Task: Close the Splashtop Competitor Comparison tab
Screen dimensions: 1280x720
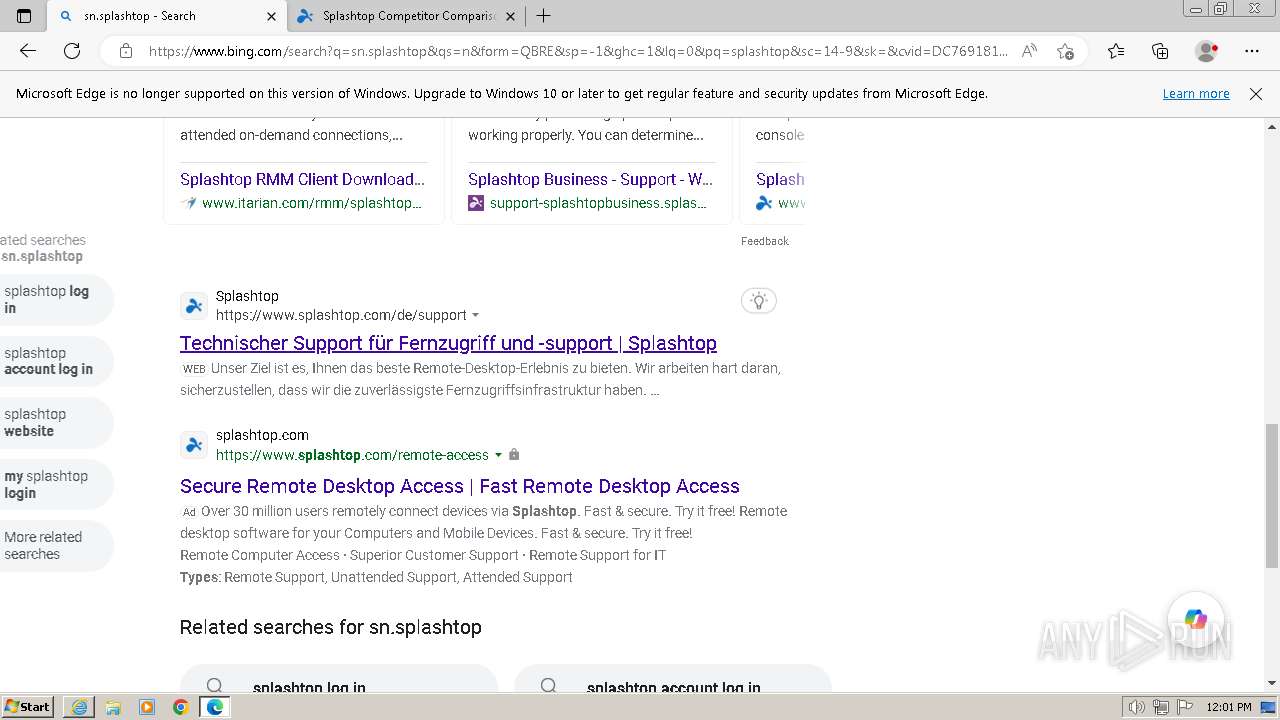Action: tap(510, 16)
